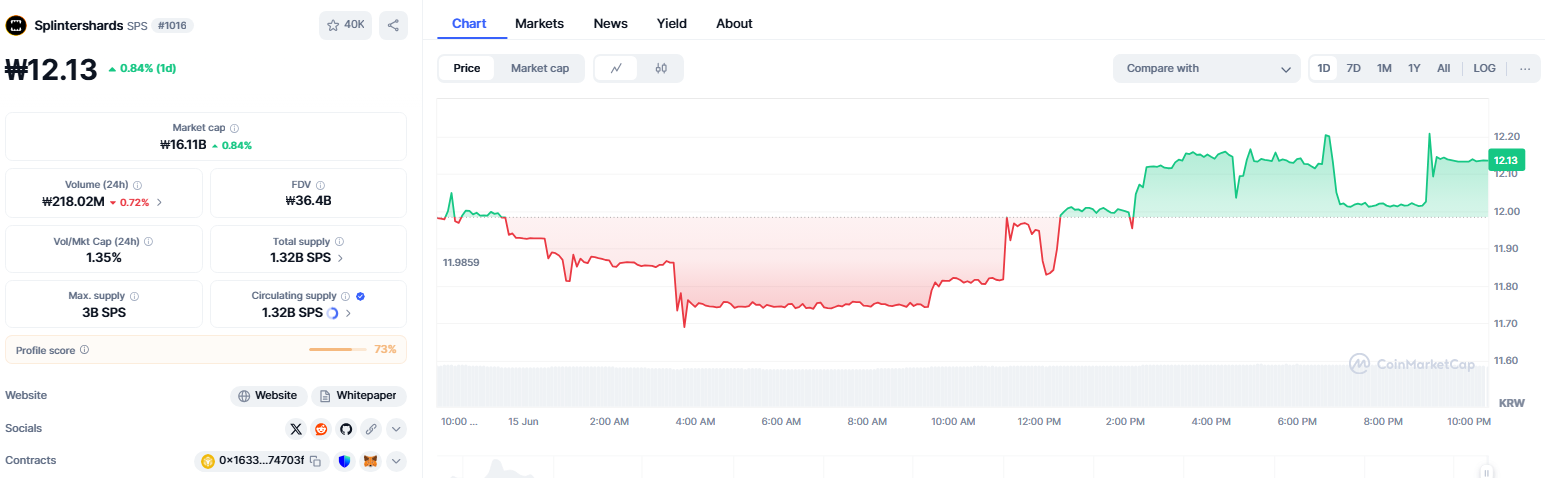The image size is (1545, 478).
Task: Expand more Socials links
Action: pyautogui.click(x=396, y=429)
